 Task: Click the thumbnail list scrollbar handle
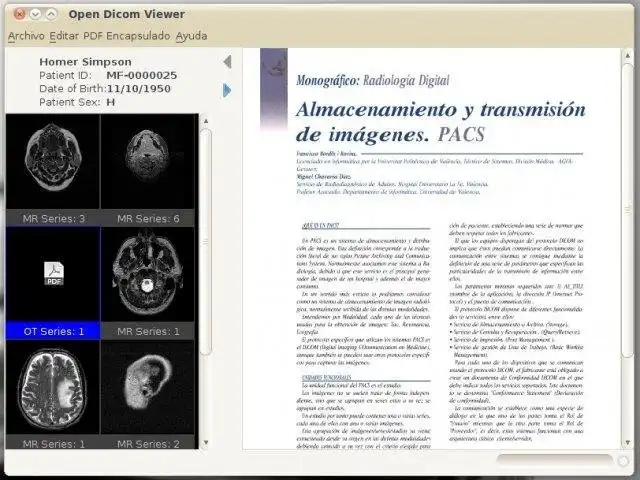[206, 242]
